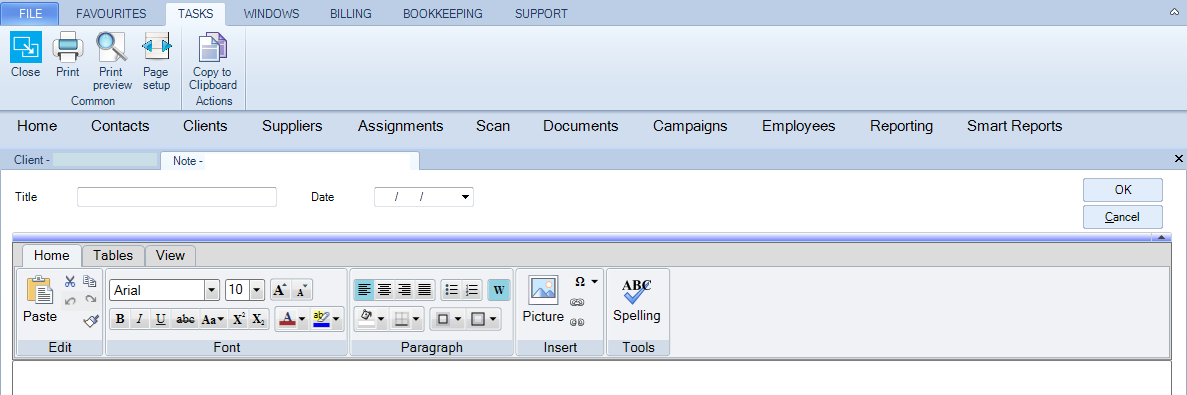Click the Print icon
This screenshot has width=1187, height=395.
[x=67, y=48]
